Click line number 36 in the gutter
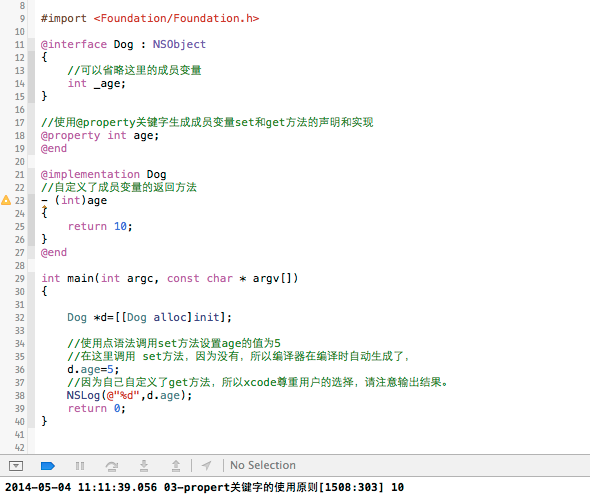590x501 pixels. [20, 370]
